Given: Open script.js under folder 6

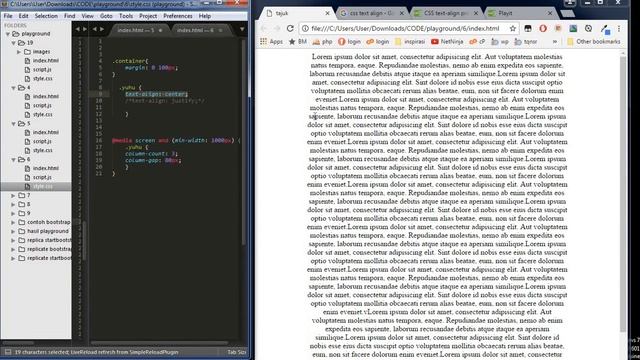Looking at the screenshot, I should point(42,177).
